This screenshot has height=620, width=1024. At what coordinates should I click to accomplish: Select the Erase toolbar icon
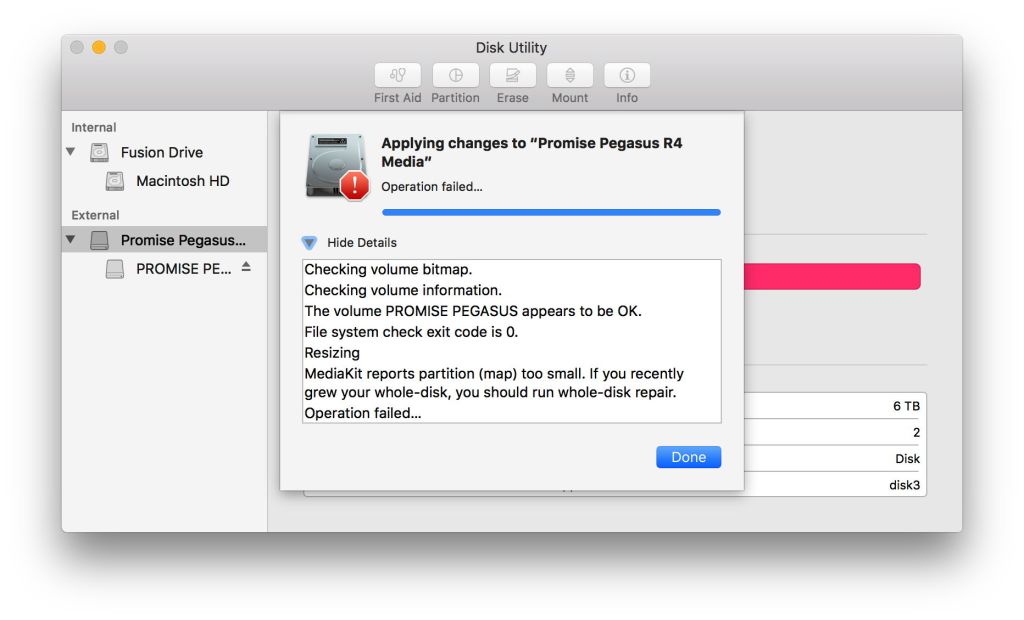click(513, 76)
